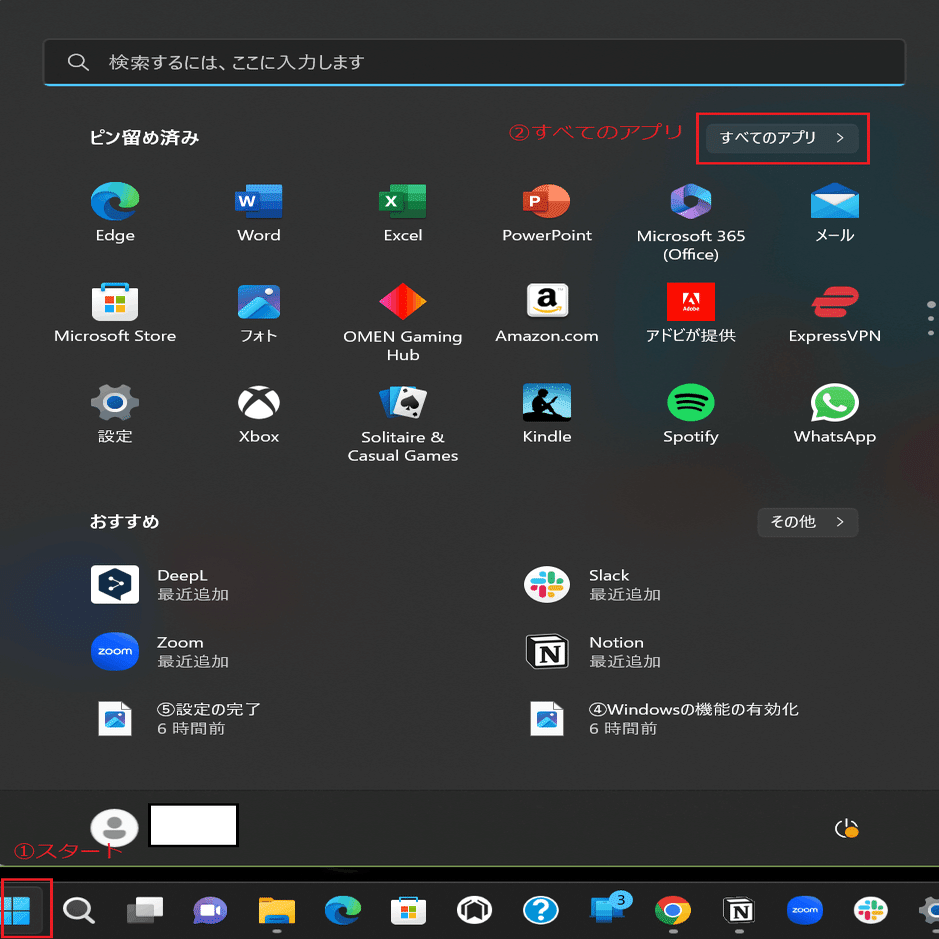Open Microsoft Store from taskbar
This screenshot has width=939, height=939.
[x=408, y=911]
